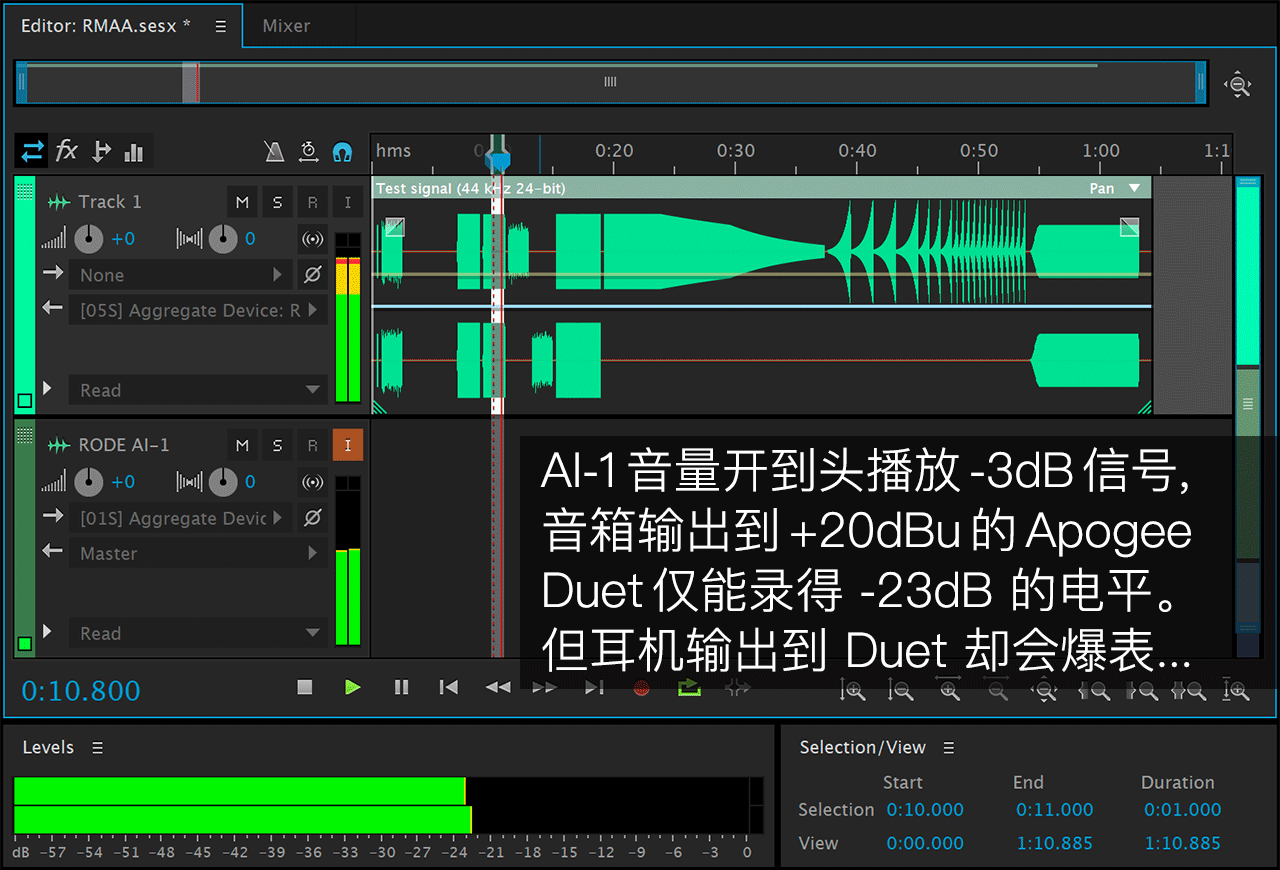Toggle Sum to Mono on Track 1
Image resolution: width=1280 pixels, height=870 pixels.
(313, 239)
